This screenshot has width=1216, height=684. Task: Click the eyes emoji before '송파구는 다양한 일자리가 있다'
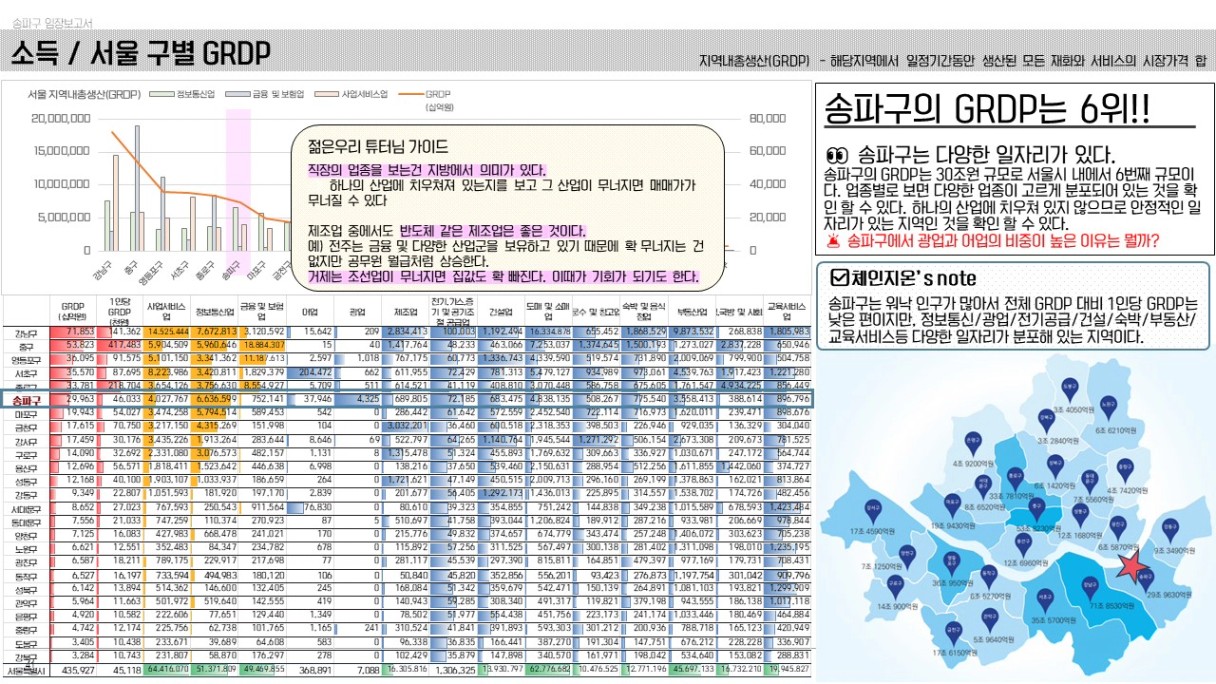point(838,156)
